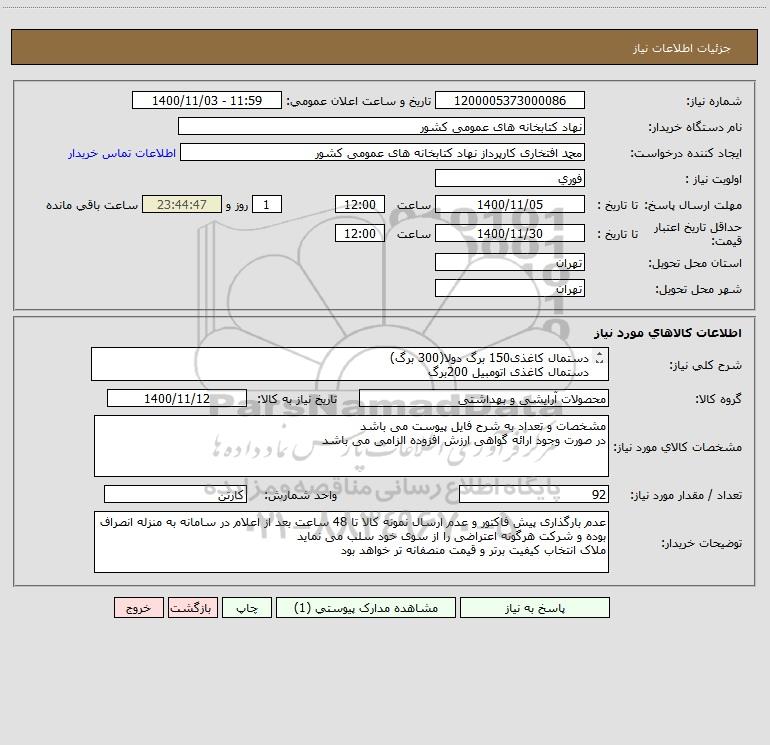Click the label 'اولویت نیاز :'
770x745 pixels.
click(714, 179)
